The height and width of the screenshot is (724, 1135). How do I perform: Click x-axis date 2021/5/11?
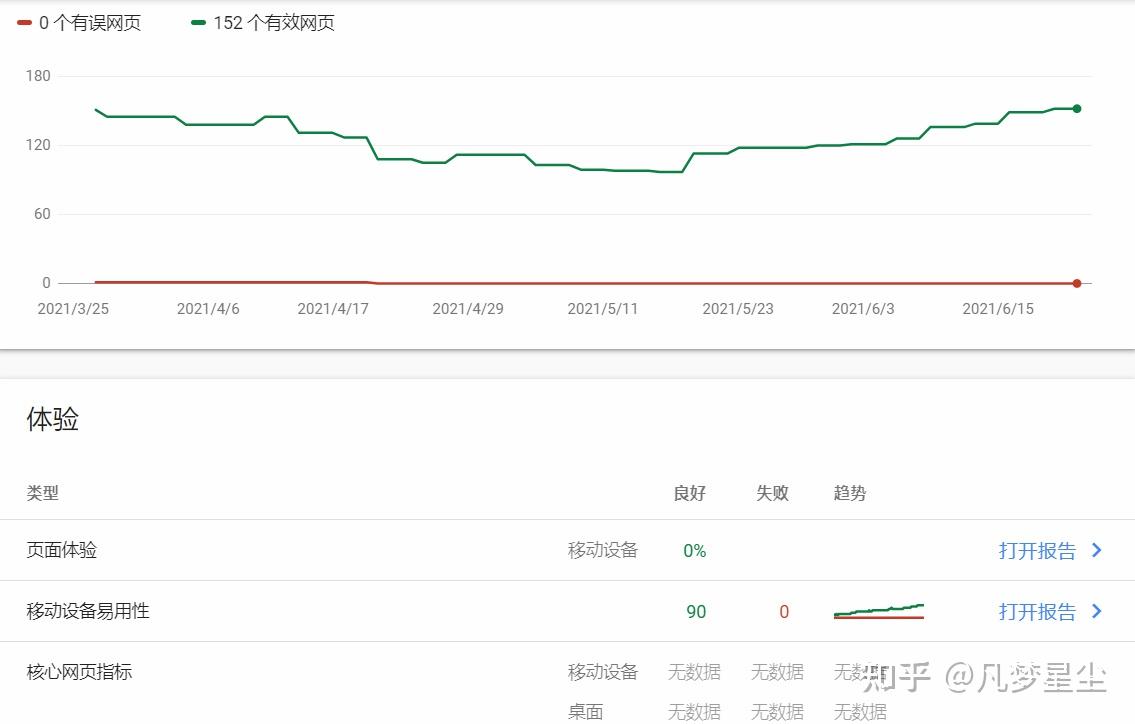tap(602, 309)
